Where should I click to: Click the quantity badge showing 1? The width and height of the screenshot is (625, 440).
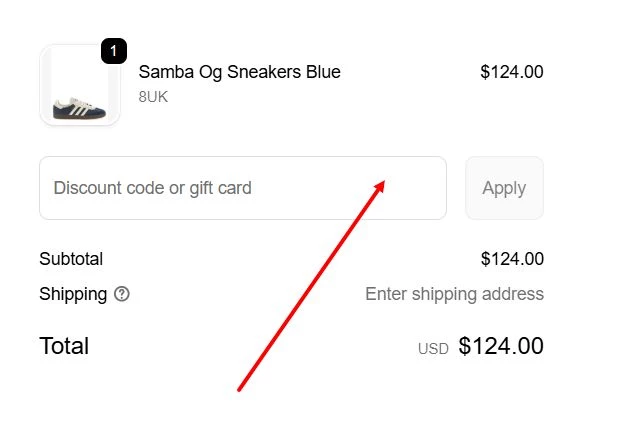pyautogui.click(x=114, y=50)
